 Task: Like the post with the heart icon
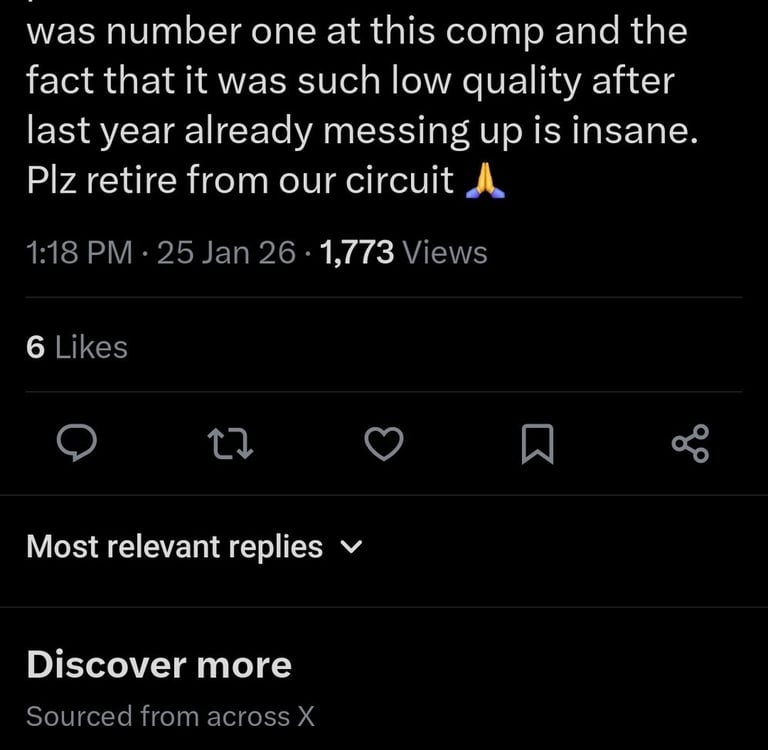click(383, 443)
